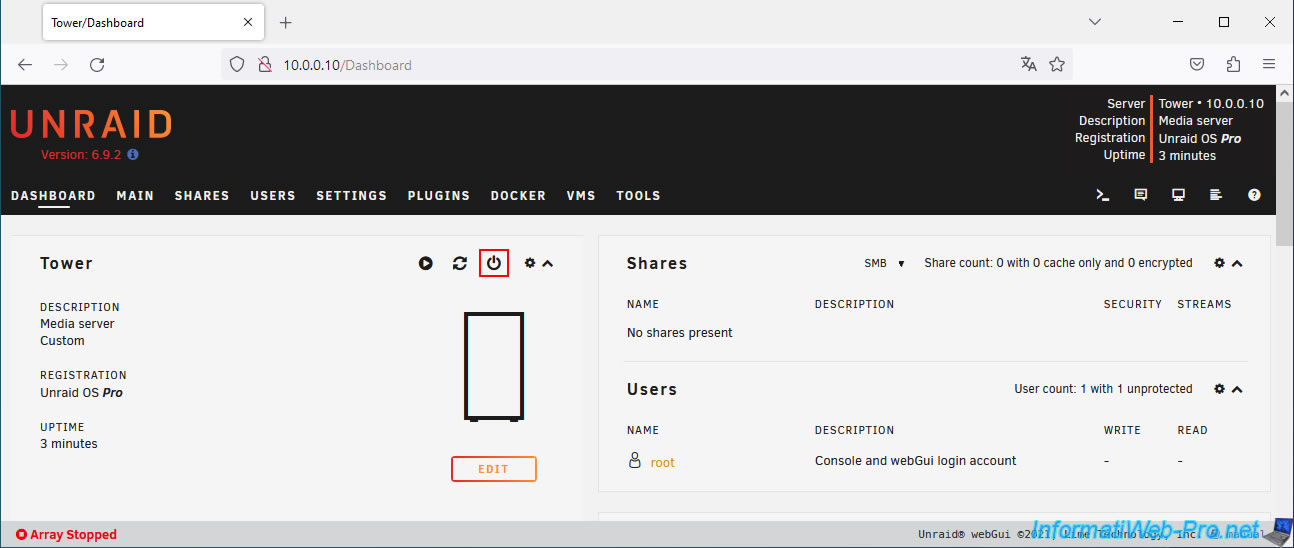Open Tower panel settings gear
Viewport: 1294px width, 548px height.
tap(530, 263)
